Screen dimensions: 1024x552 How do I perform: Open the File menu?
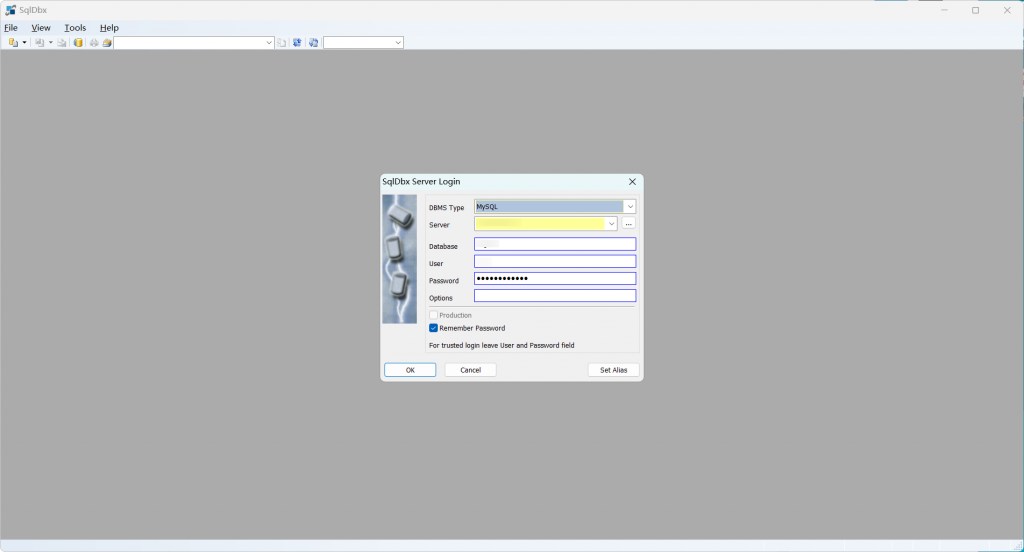[11, 27]
